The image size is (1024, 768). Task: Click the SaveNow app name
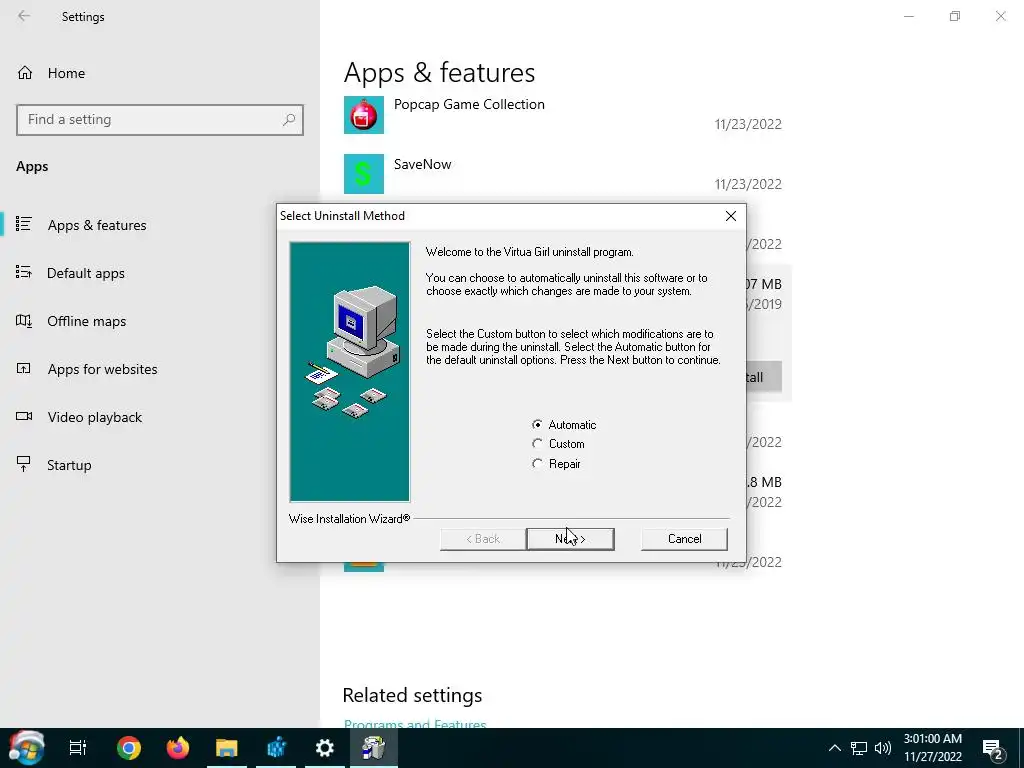423,164
